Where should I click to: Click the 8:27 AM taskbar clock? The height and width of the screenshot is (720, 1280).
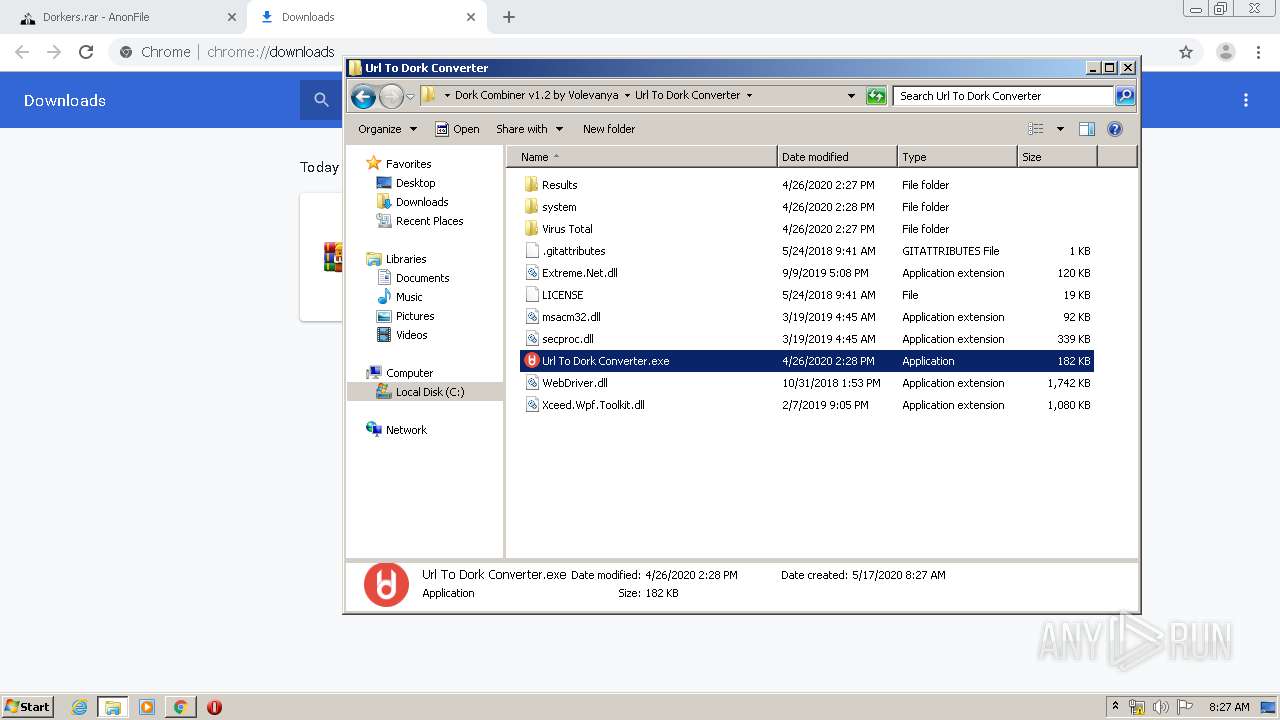(x=1229, y=707)
